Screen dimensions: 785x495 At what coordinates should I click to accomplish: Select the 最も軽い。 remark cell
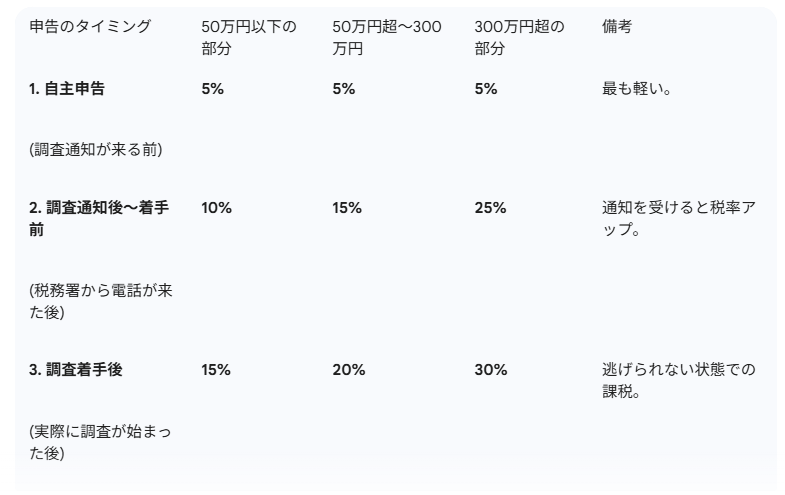[x=637, y=89]
